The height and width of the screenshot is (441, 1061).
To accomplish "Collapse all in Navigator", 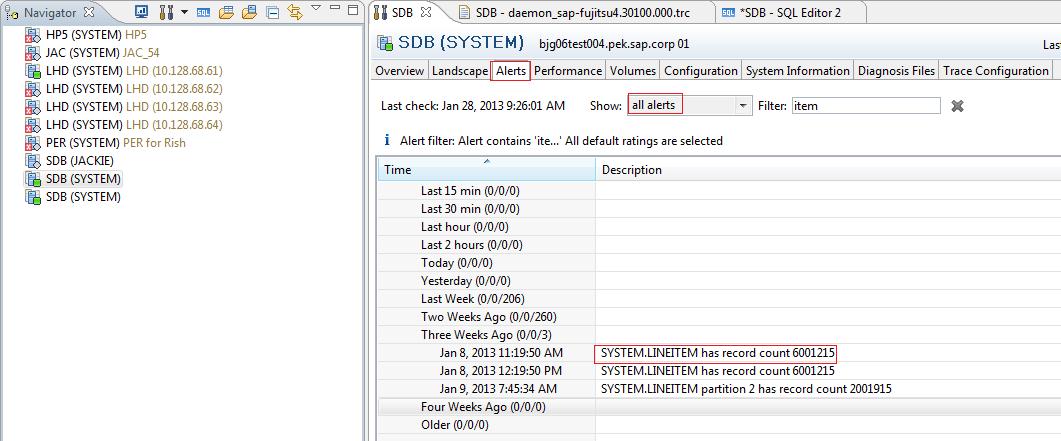I will coord(272,11).
